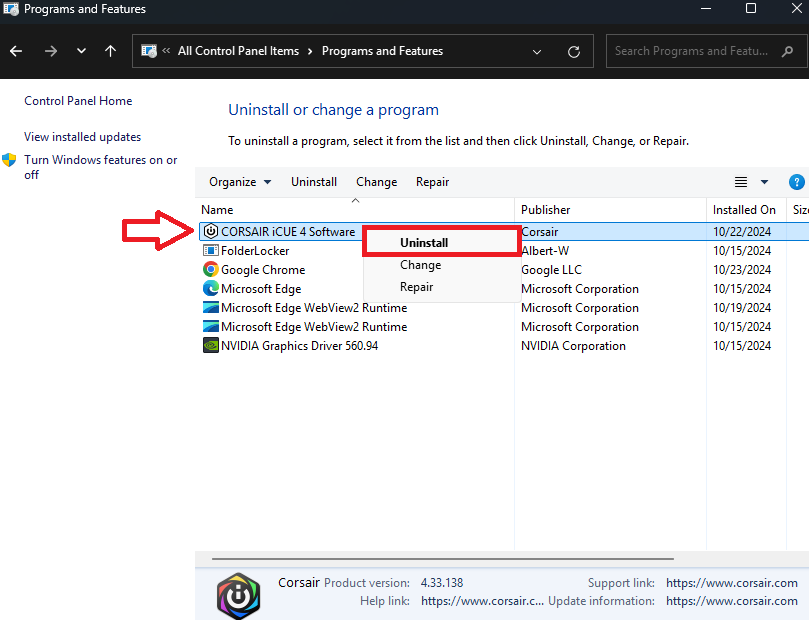The image size is (809, 620).
Task: Click Repair in the toolbar
Action: [x=432, y=182]
